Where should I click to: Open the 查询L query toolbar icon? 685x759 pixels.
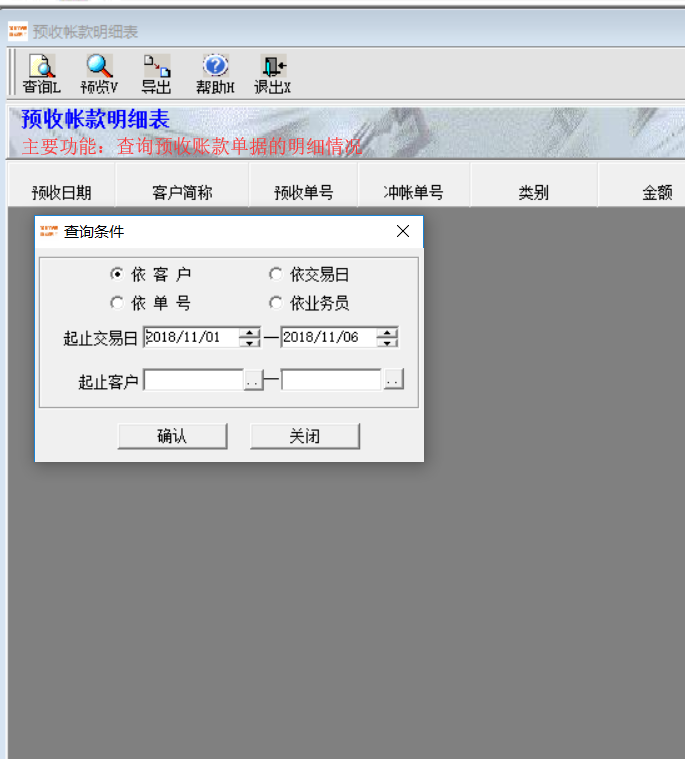point(42,75)
